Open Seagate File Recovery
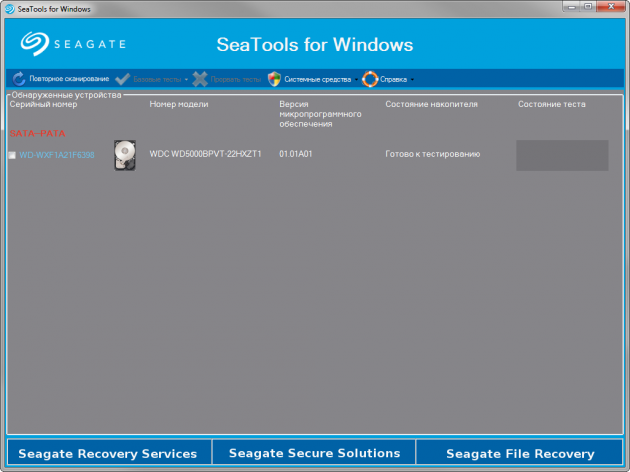The image size is (630, 472). coord(520,453)
